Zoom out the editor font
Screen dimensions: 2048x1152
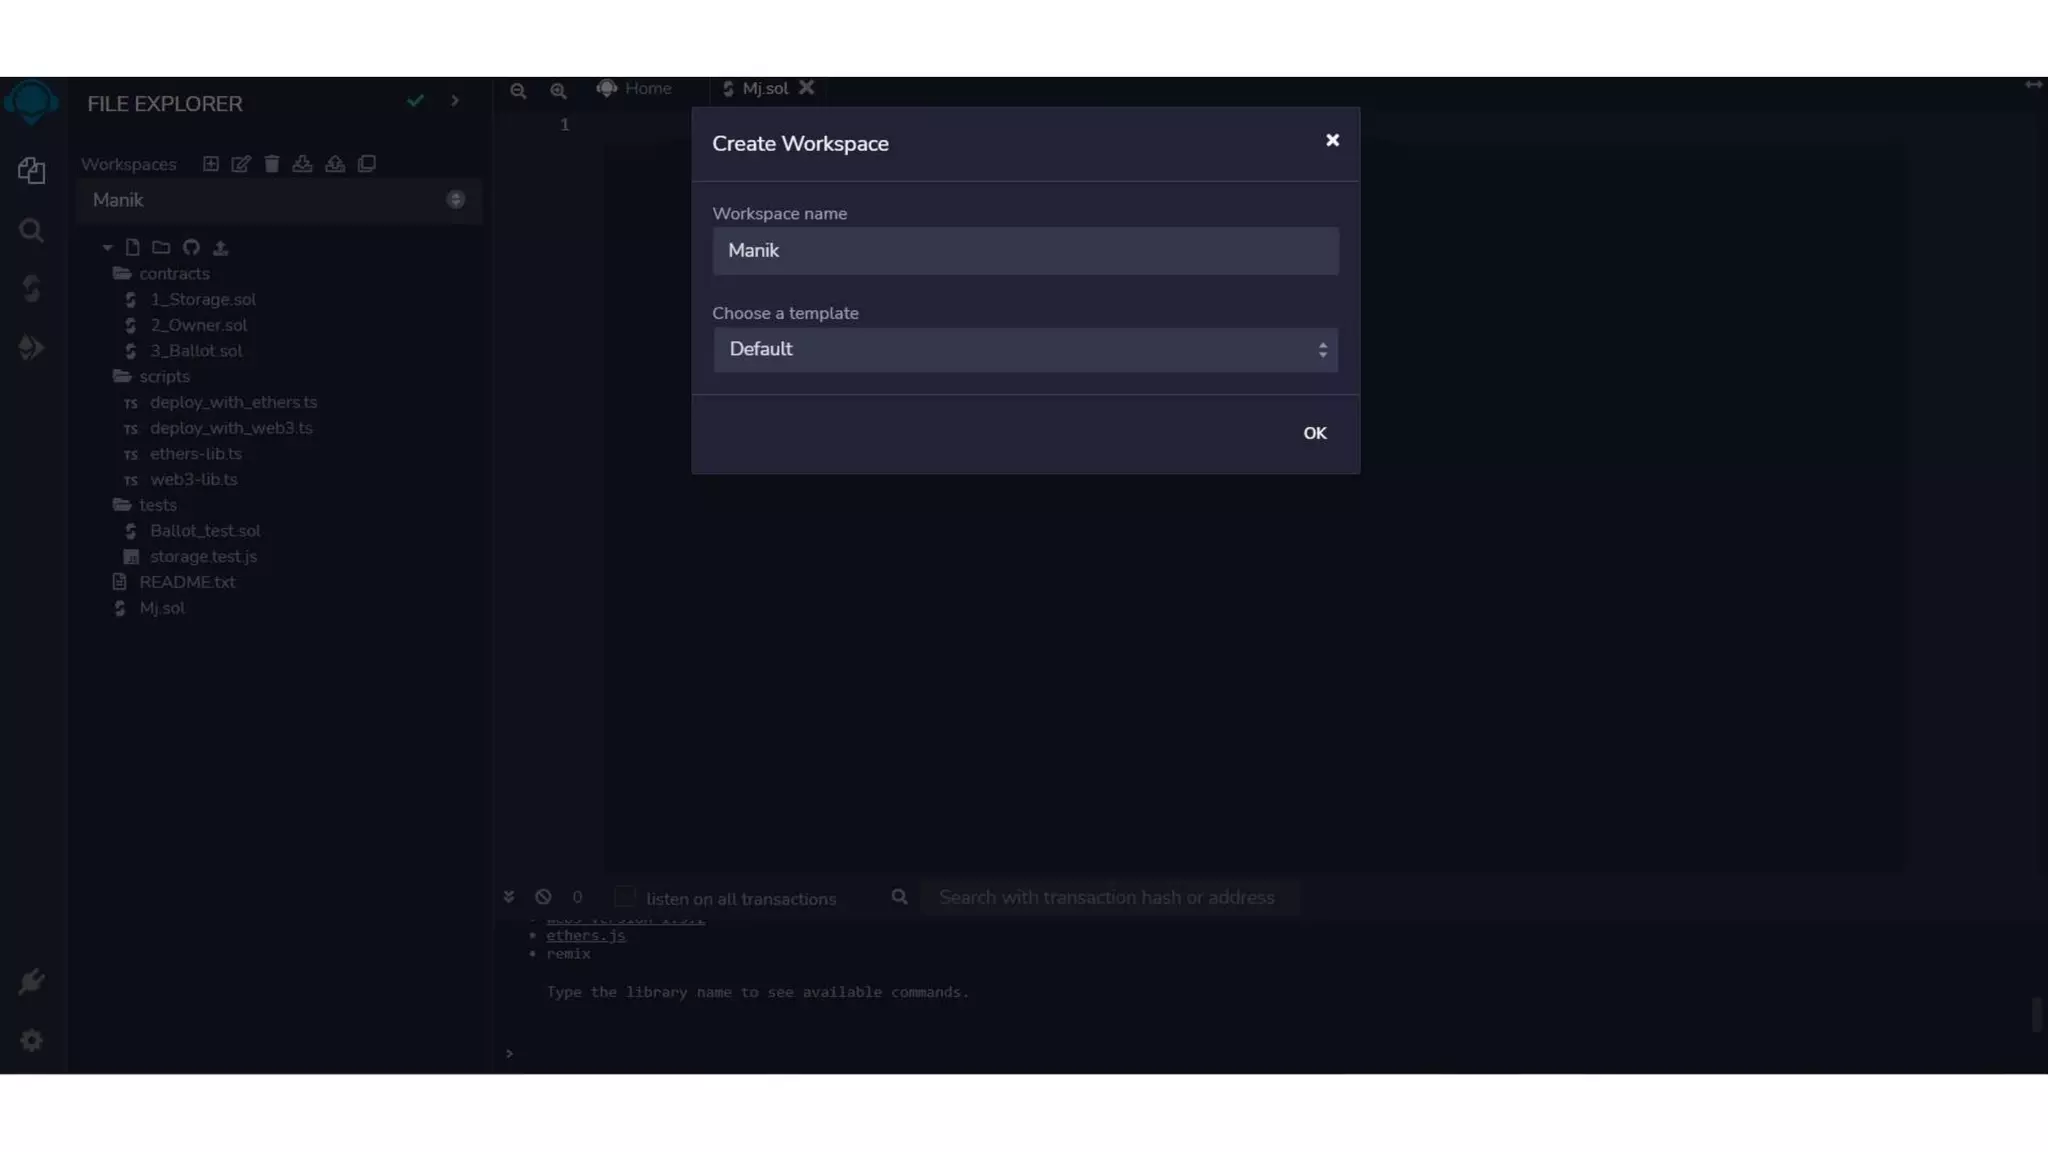pyautogui.click(x=518, y=91)
